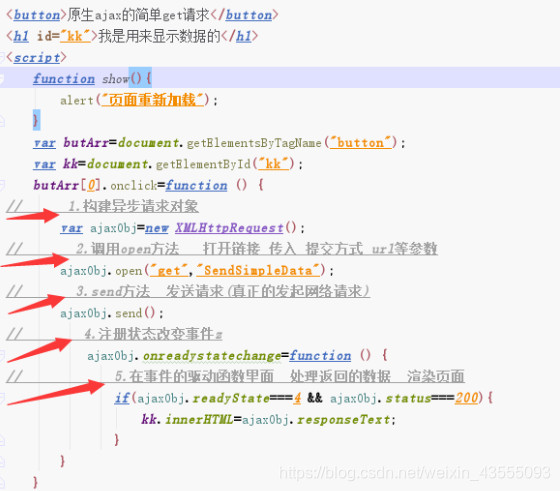Click the opening button tag on line one
This screenshot has width=560, height=491.
(36, 15)
